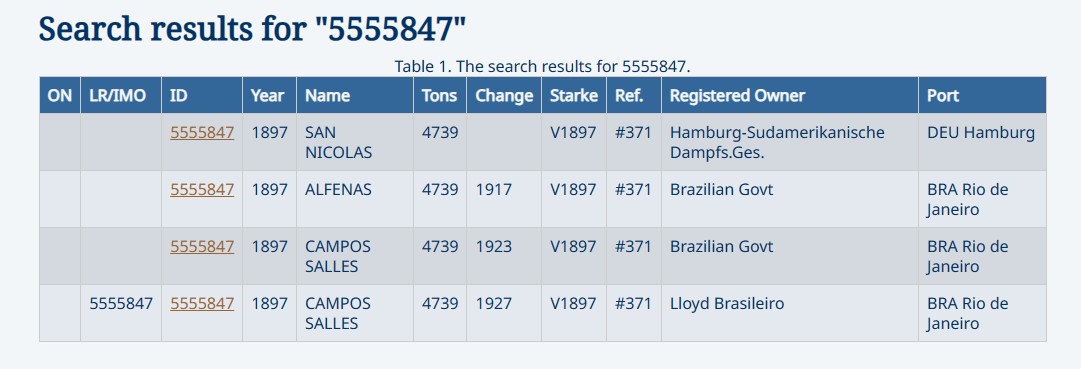
Task: Select the Ref. column header
Action: pyautogui.click(x=634, y=95)
